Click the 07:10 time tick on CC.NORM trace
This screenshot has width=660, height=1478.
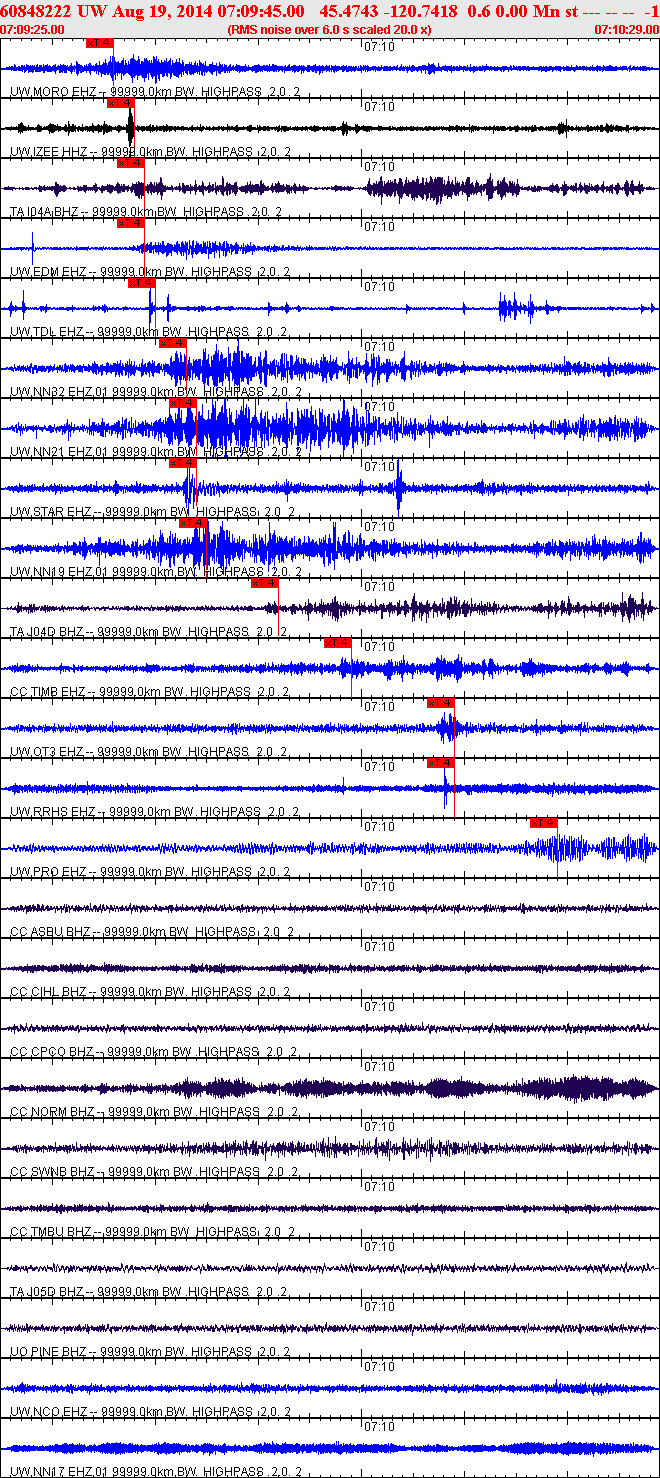point(379,1067)
